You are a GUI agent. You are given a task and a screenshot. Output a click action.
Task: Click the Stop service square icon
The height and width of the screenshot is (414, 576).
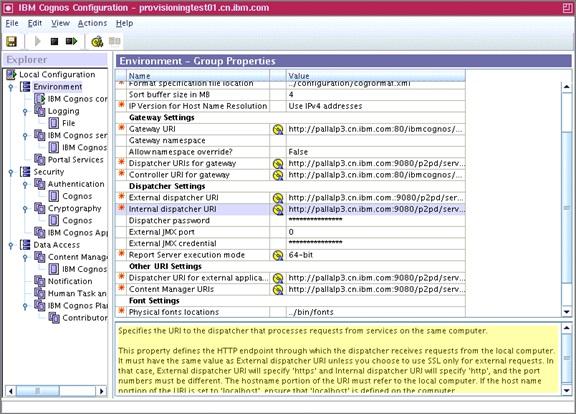point(54,42)
